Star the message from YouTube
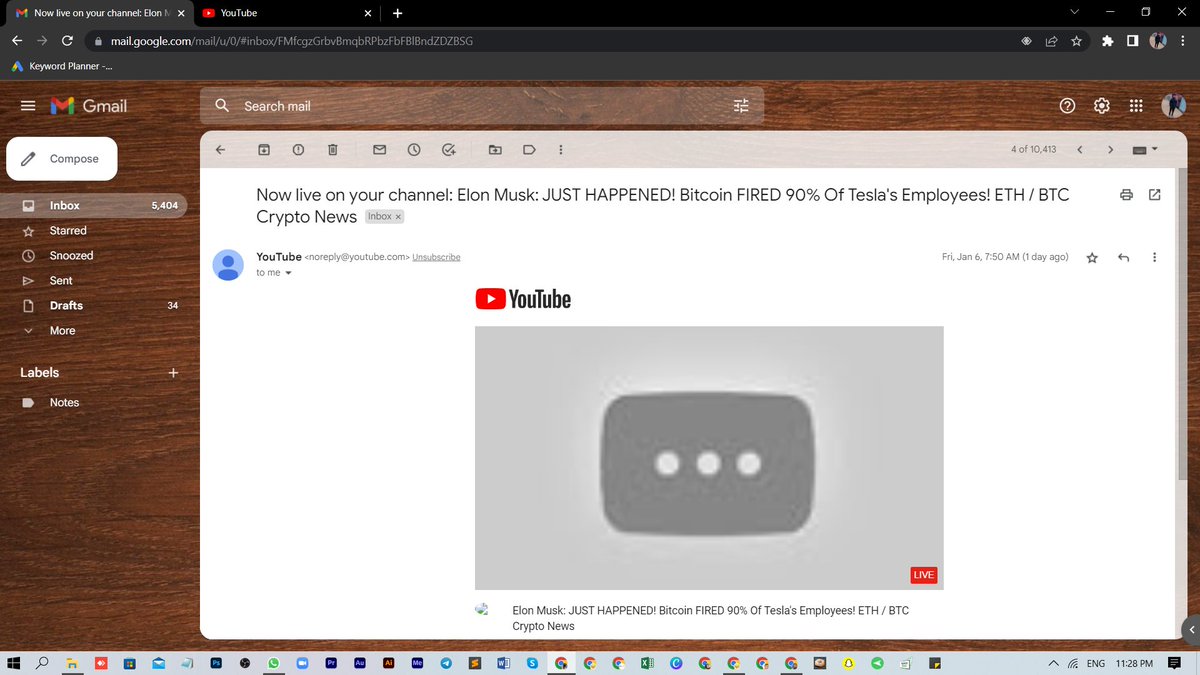 click(x=1092, y=258)
